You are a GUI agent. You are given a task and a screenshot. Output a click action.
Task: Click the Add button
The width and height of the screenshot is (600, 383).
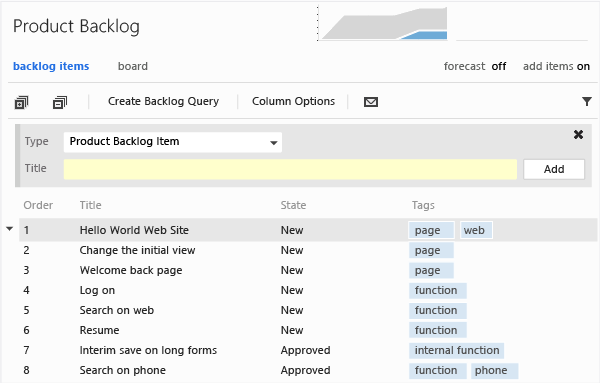[554, 169]
